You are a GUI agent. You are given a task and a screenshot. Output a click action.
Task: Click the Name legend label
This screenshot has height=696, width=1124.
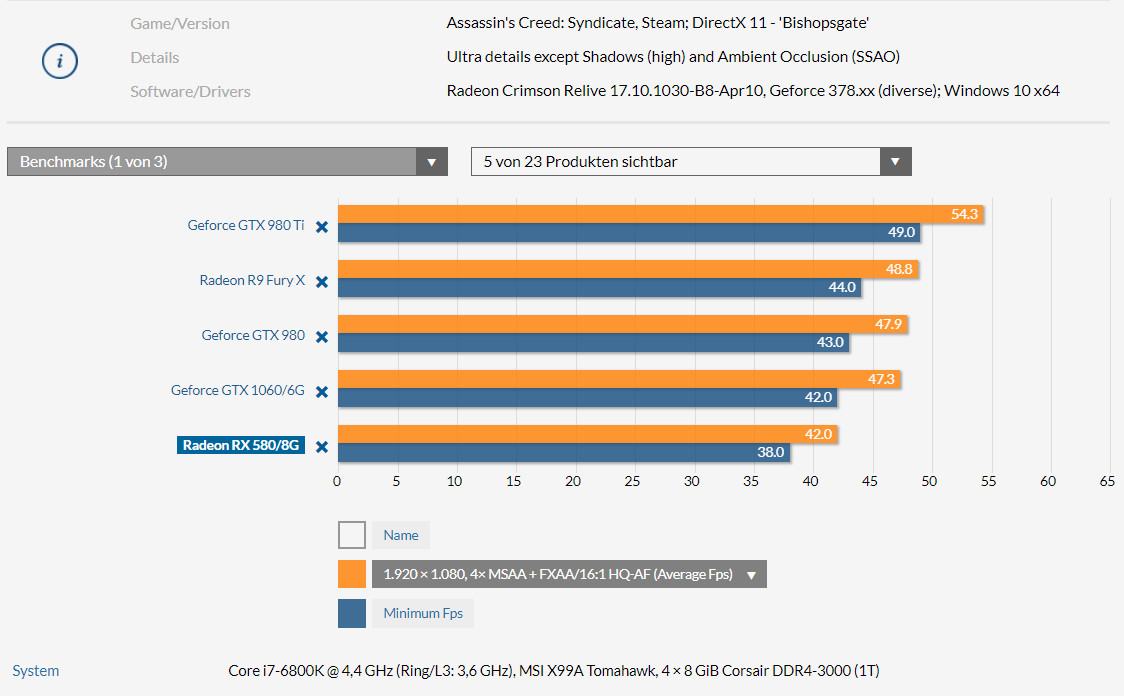point(401,535)
